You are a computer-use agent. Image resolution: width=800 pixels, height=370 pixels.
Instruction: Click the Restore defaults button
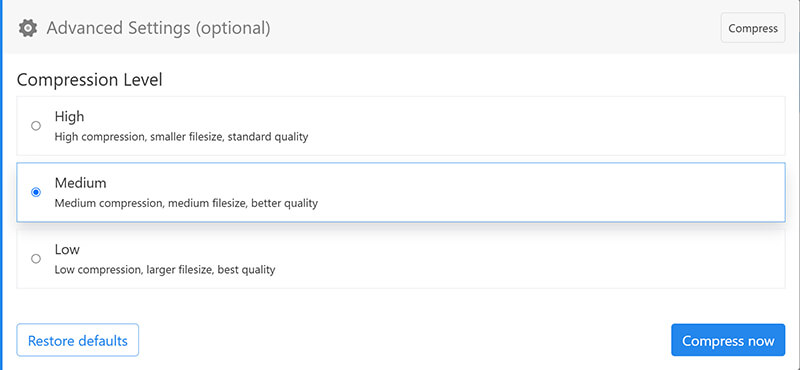tap(78, 340)
